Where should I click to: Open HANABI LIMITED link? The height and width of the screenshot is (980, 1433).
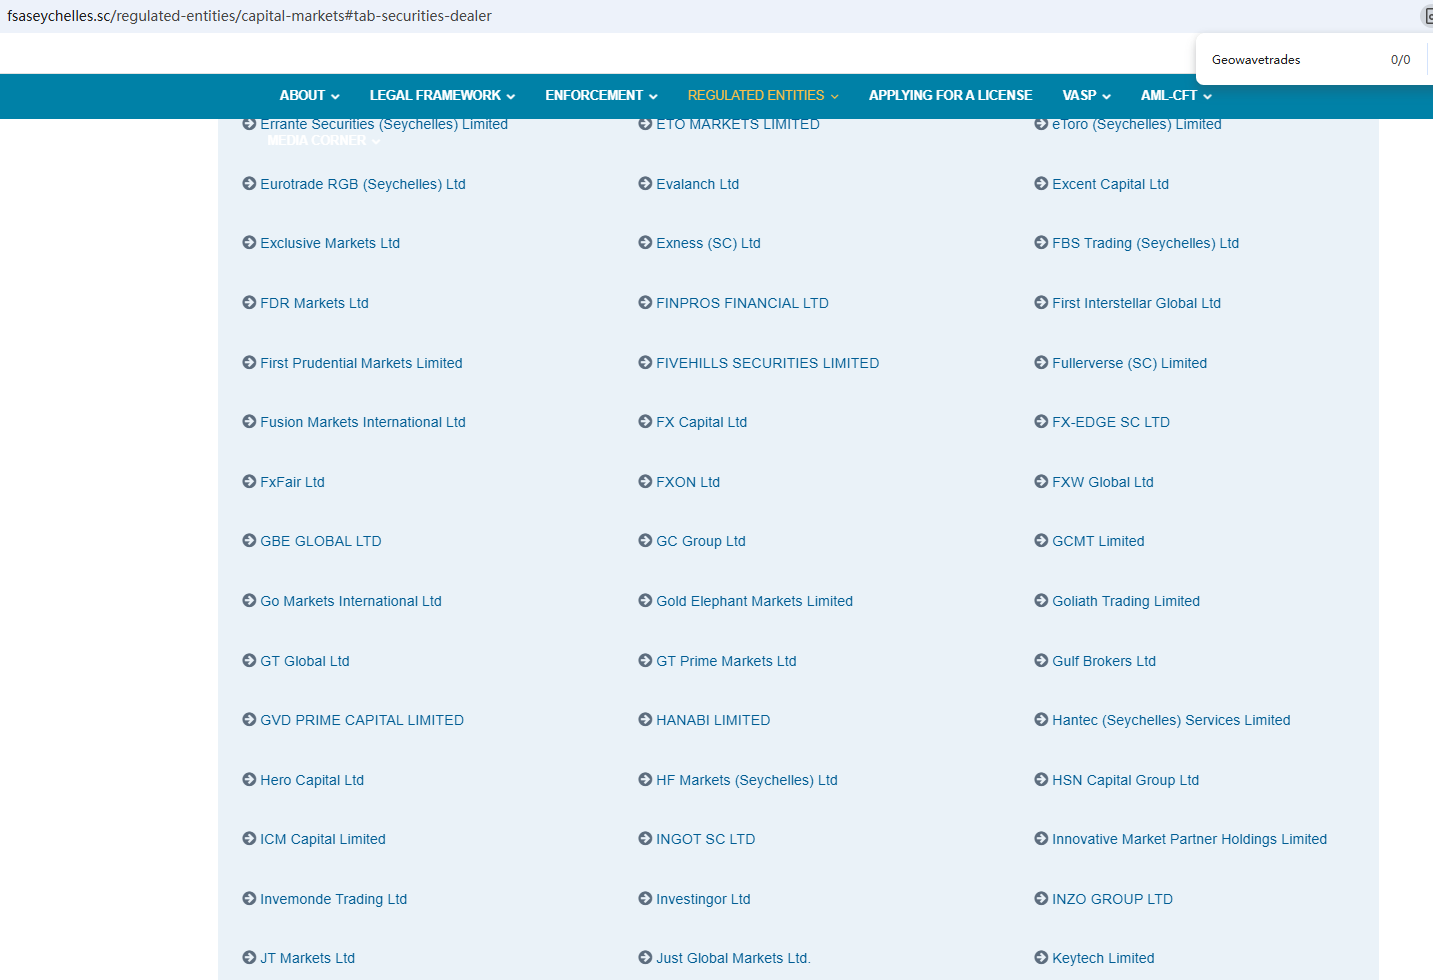pos(713,720)
